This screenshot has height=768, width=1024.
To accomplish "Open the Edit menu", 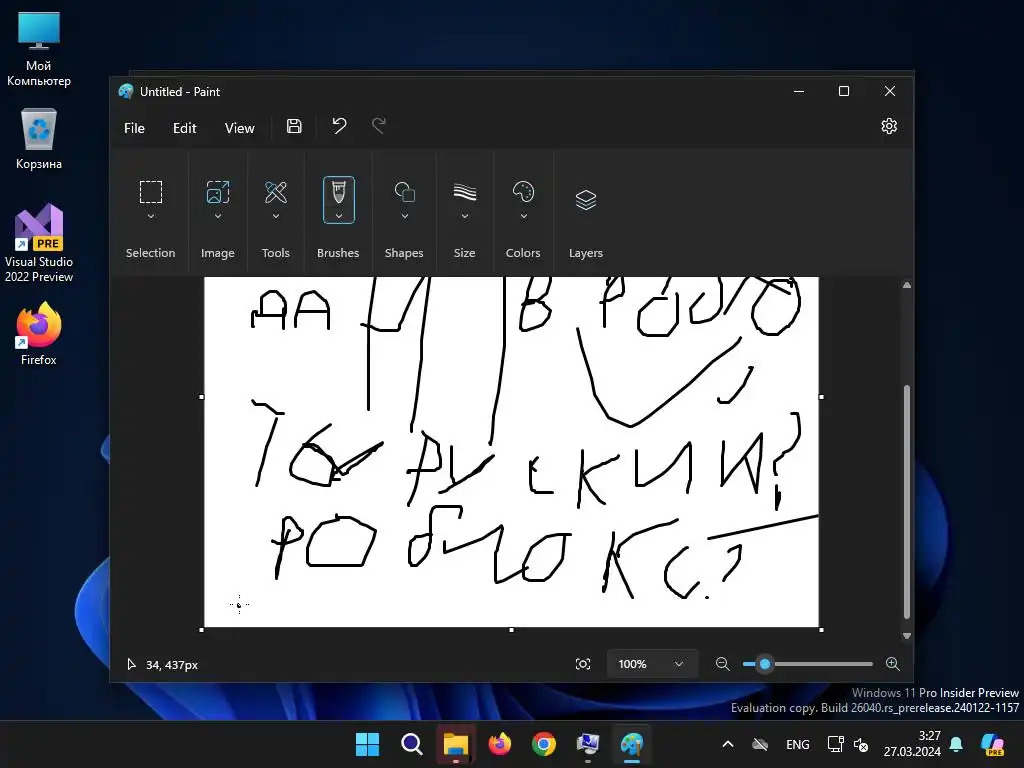I will (x=185, y=128).
